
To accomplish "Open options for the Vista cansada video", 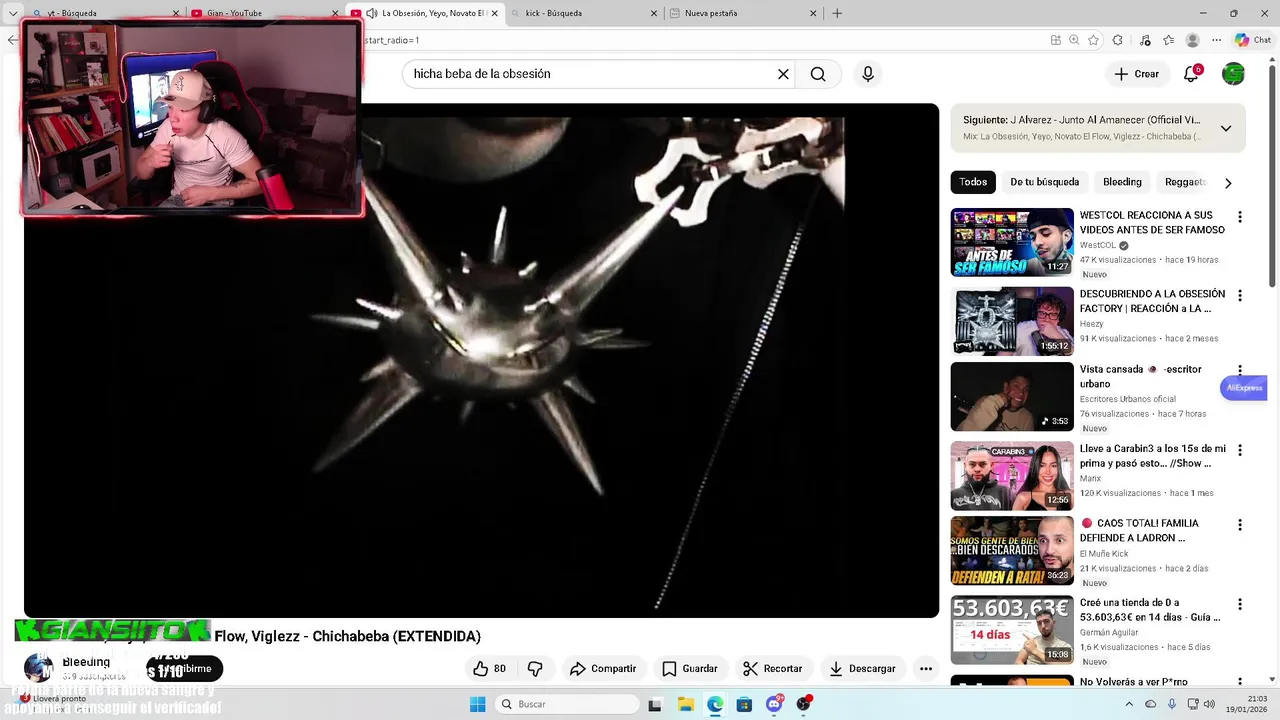I will coord(1240,371).
